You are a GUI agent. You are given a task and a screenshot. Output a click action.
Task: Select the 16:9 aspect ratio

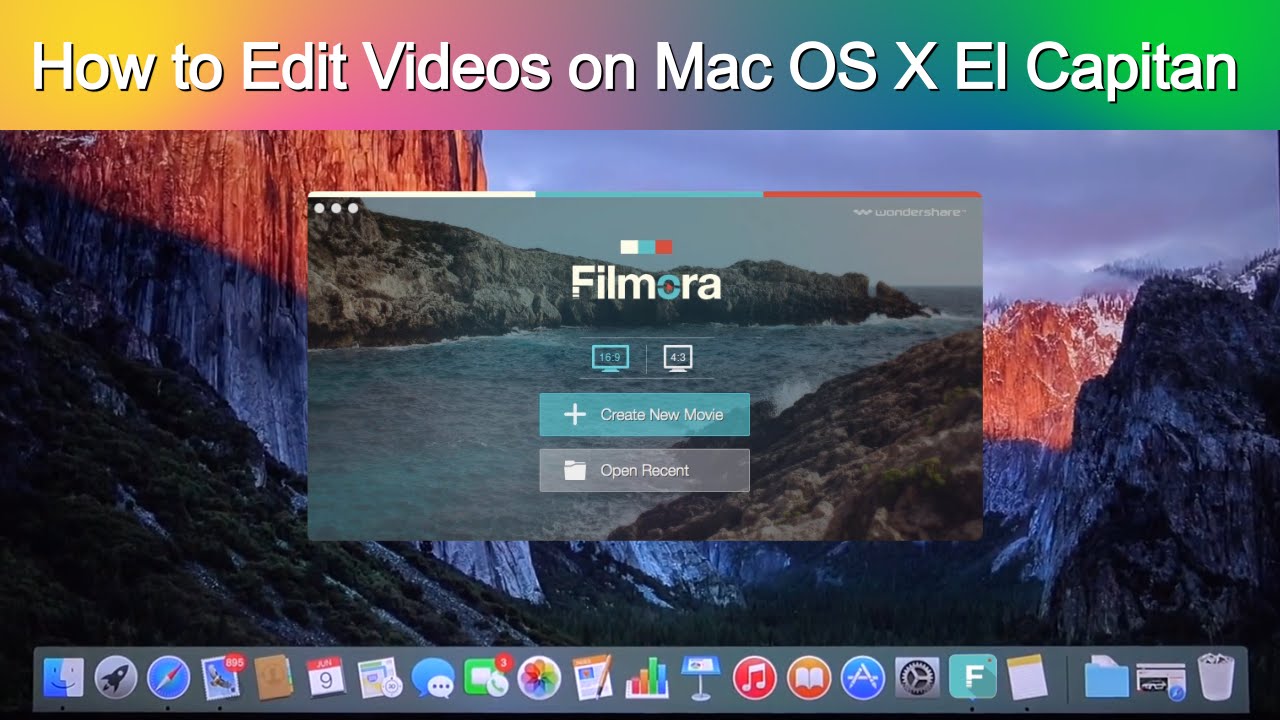[610, 357]
